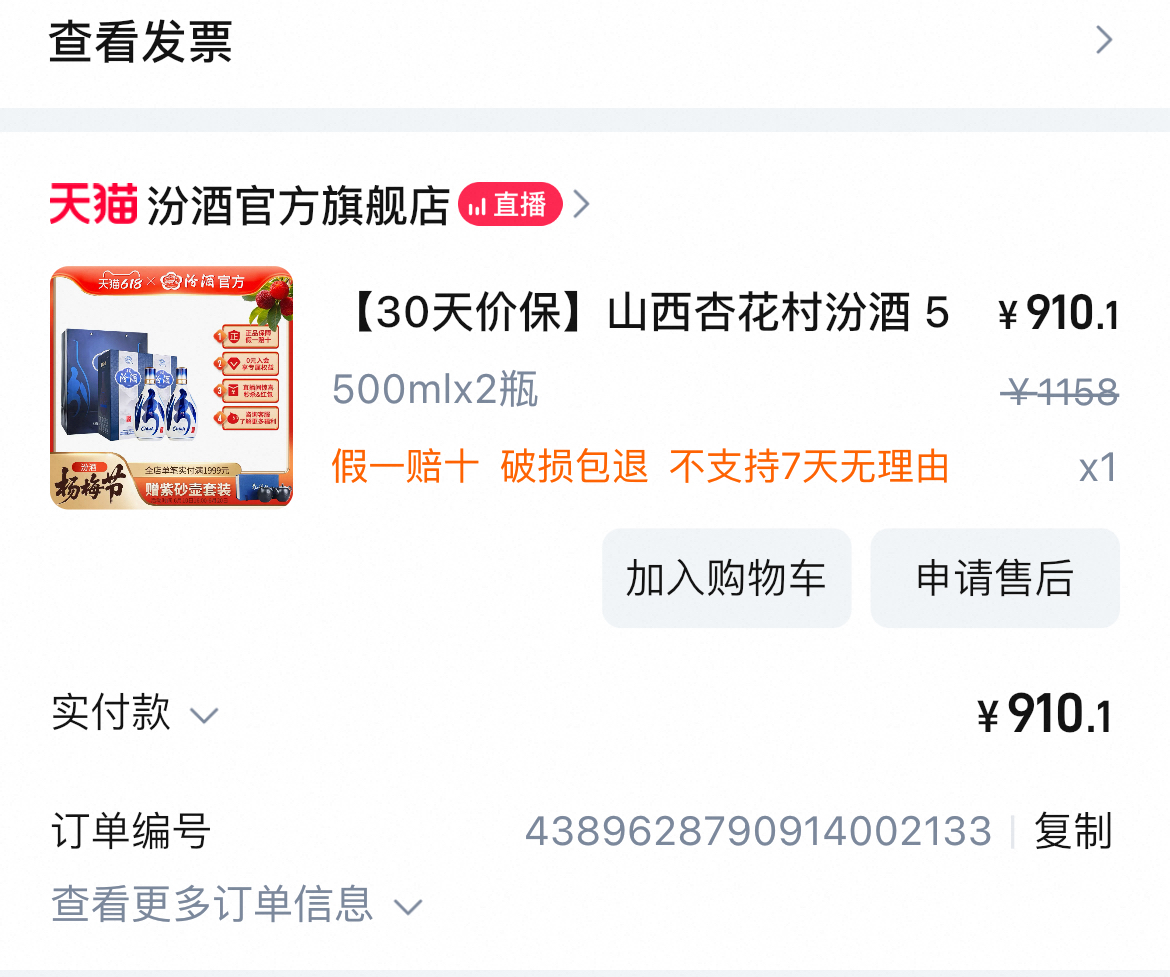Open the Fenjiu product thumbnail image
1170x977 pixels.
click(x=172, y=387)
